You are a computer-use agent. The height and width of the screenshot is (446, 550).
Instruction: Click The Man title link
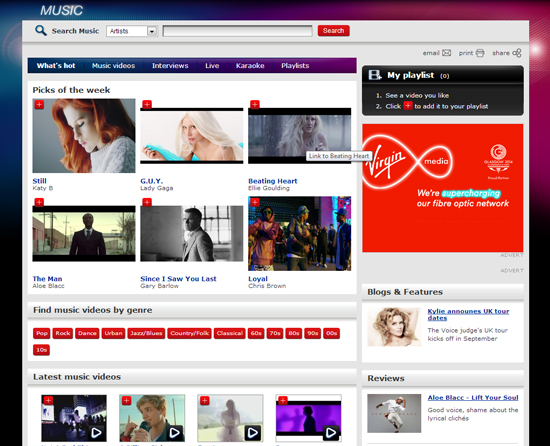[x=47, y=279]
